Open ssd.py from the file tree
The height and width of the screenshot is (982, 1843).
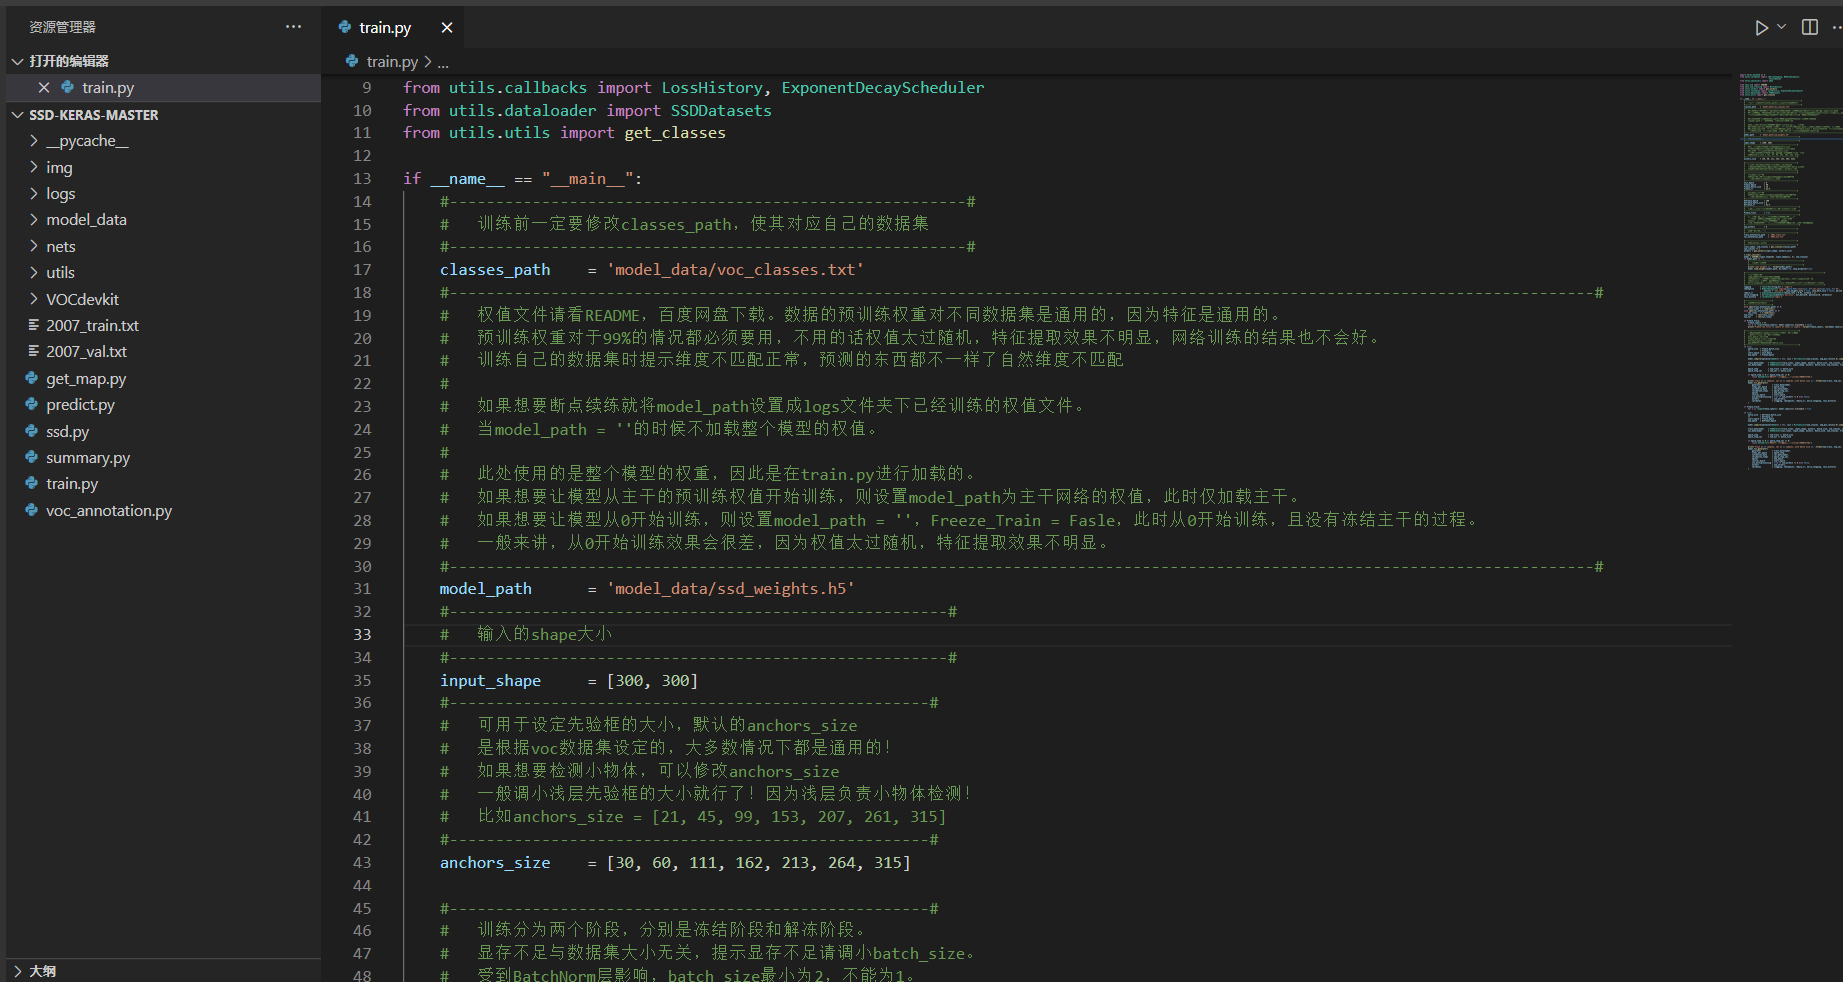tap(67, 431)
